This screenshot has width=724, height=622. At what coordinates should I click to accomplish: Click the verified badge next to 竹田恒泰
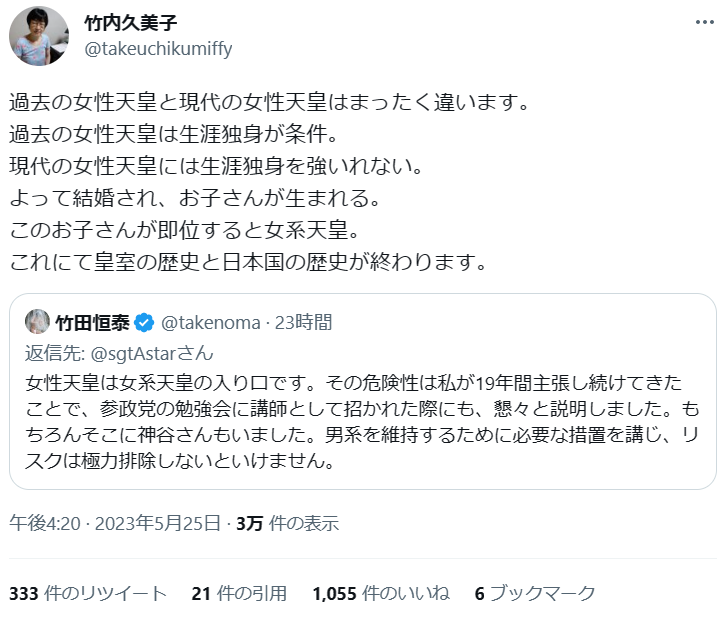(144, 322)
